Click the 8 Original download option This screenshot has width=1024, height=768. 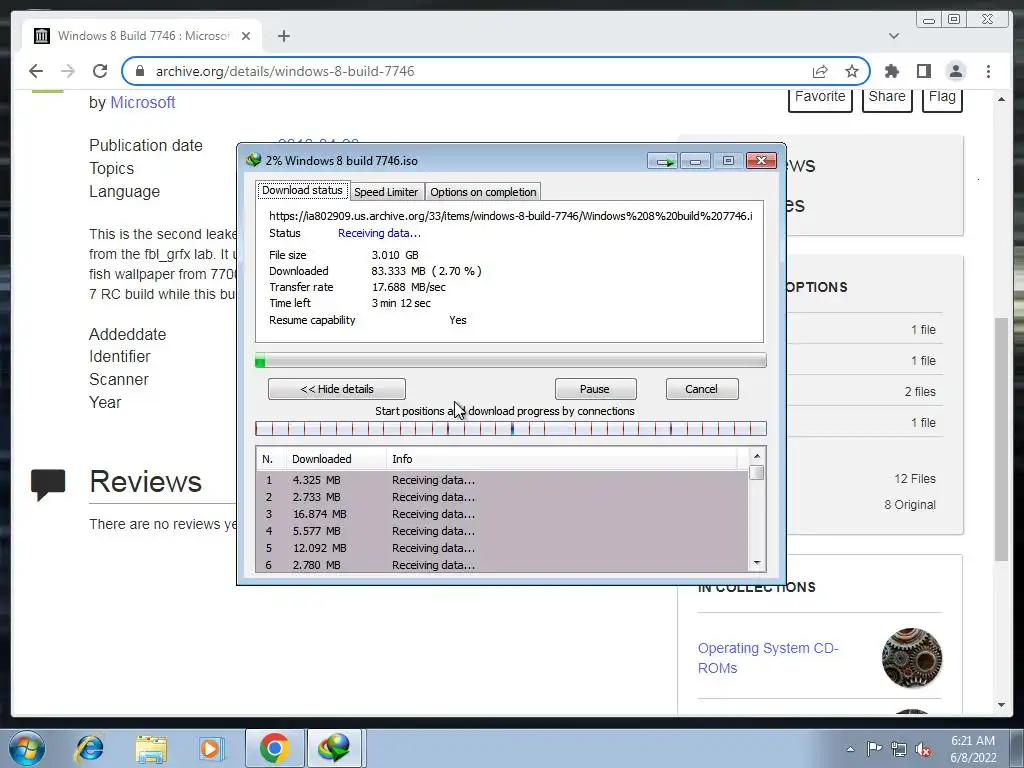click(910, 505)
